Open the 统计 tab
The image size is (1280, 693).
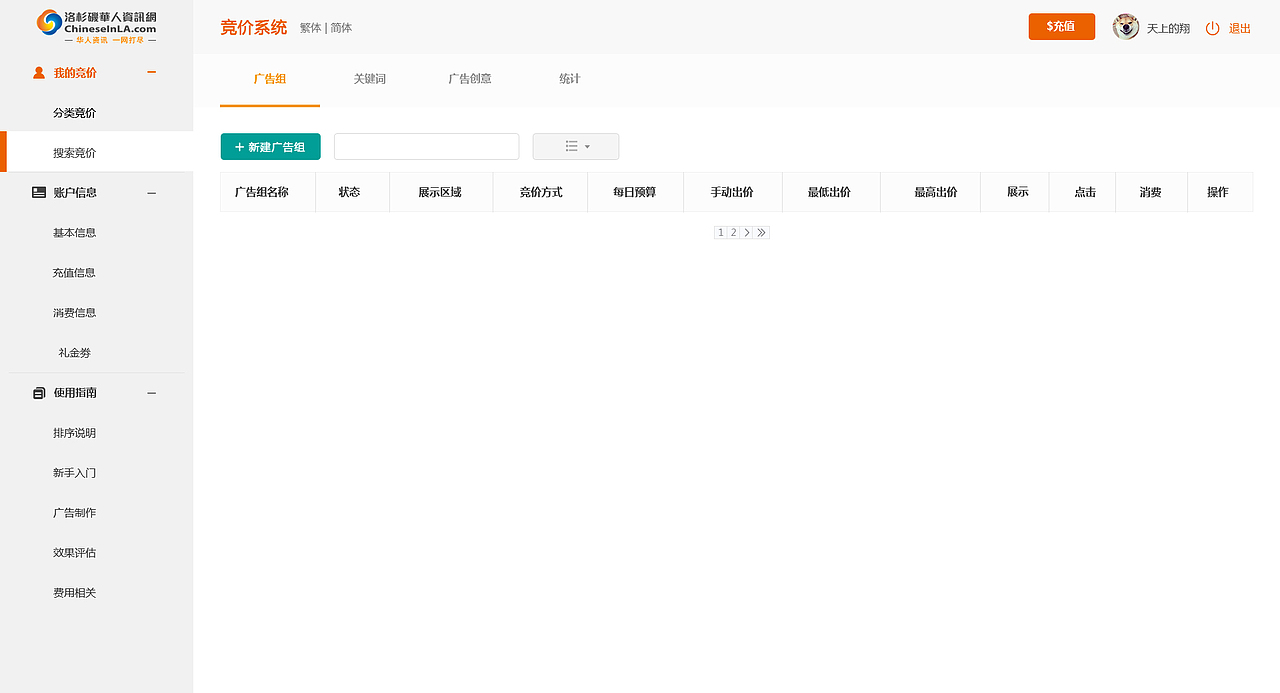coord(569,78)
